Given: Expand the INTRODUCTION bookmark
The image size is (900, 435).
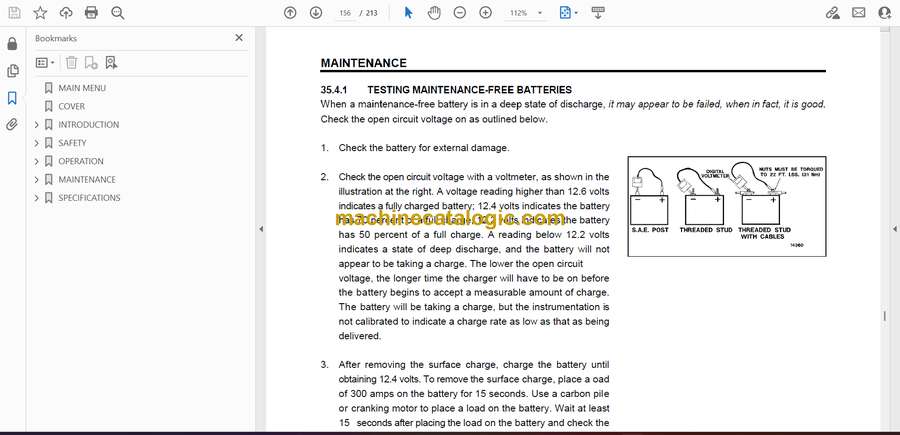Looking at the screenshot, I should (x=37, y=125).
